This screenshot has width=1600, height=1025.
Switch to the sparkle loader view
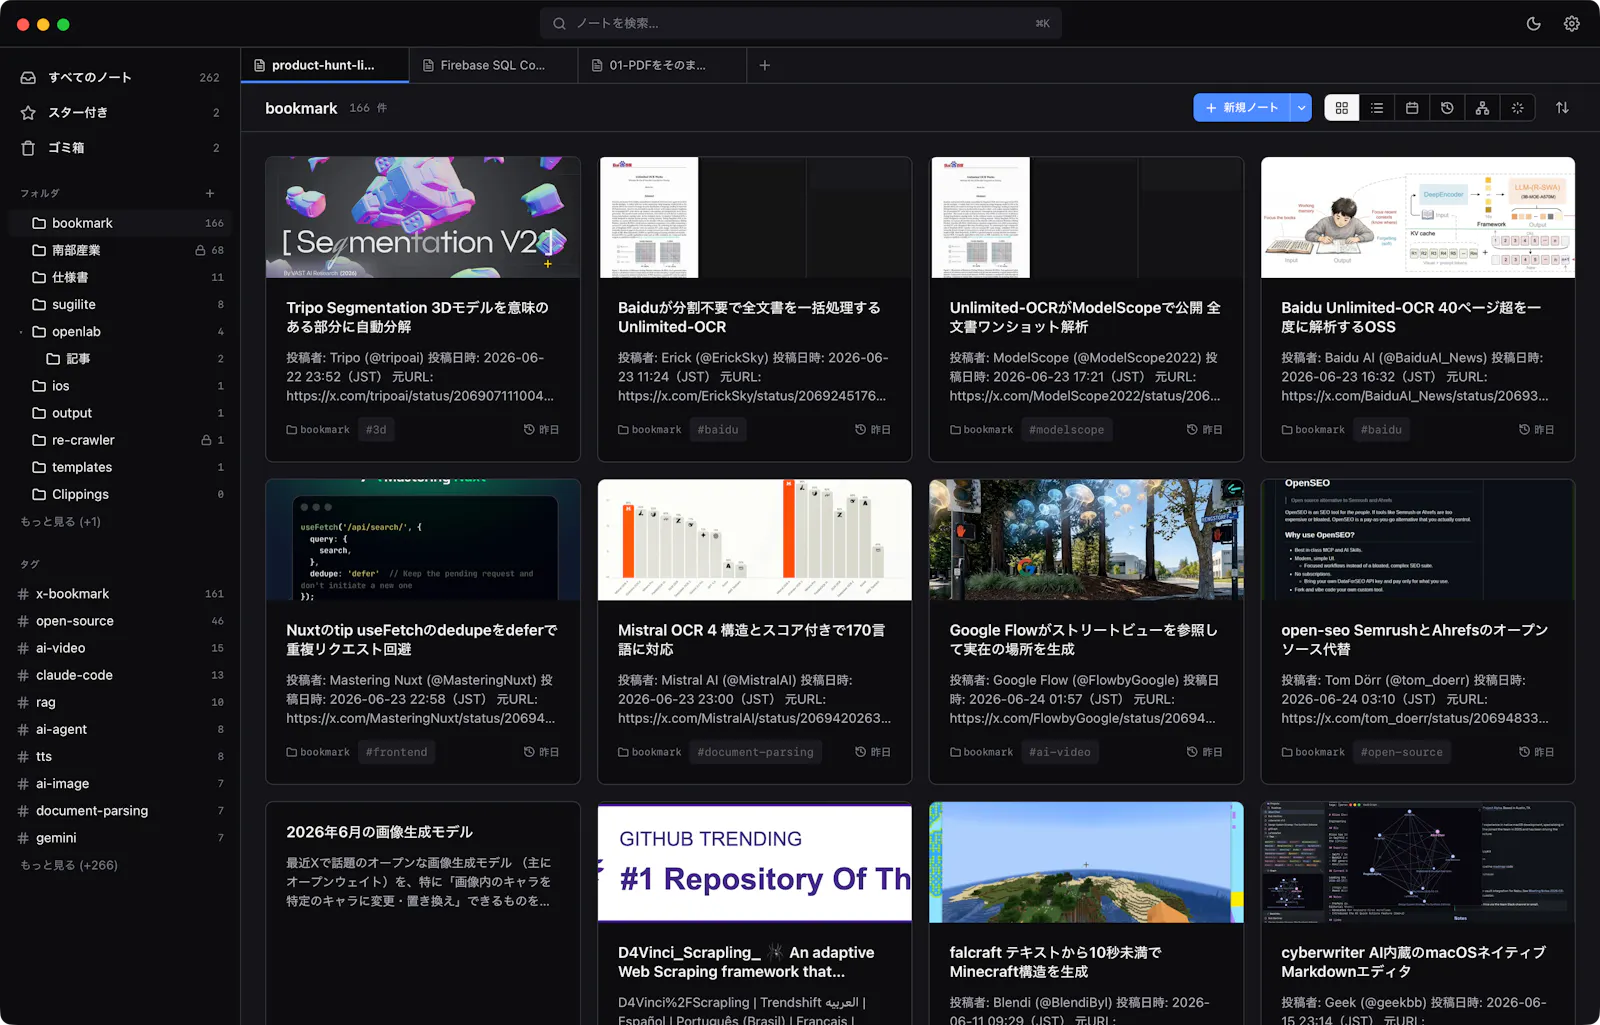[1517, 108]
